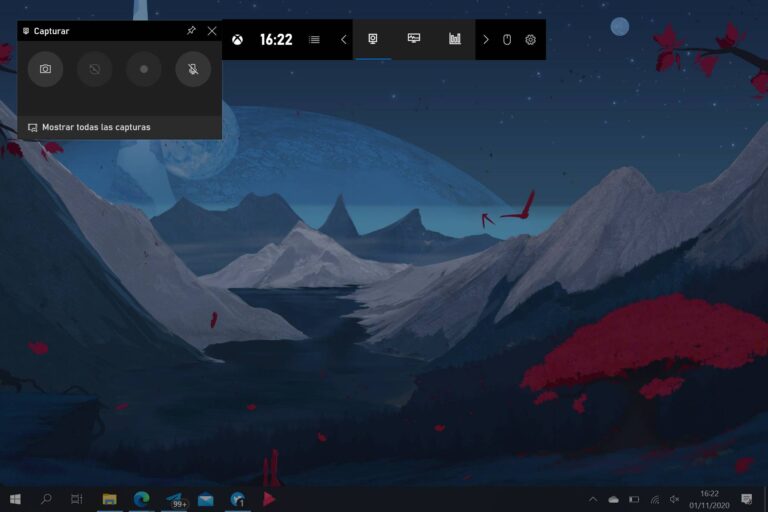Viewport: 768px width, 512px height.
Task: Toggle mouse click-through icon
Action: (507, 40)
